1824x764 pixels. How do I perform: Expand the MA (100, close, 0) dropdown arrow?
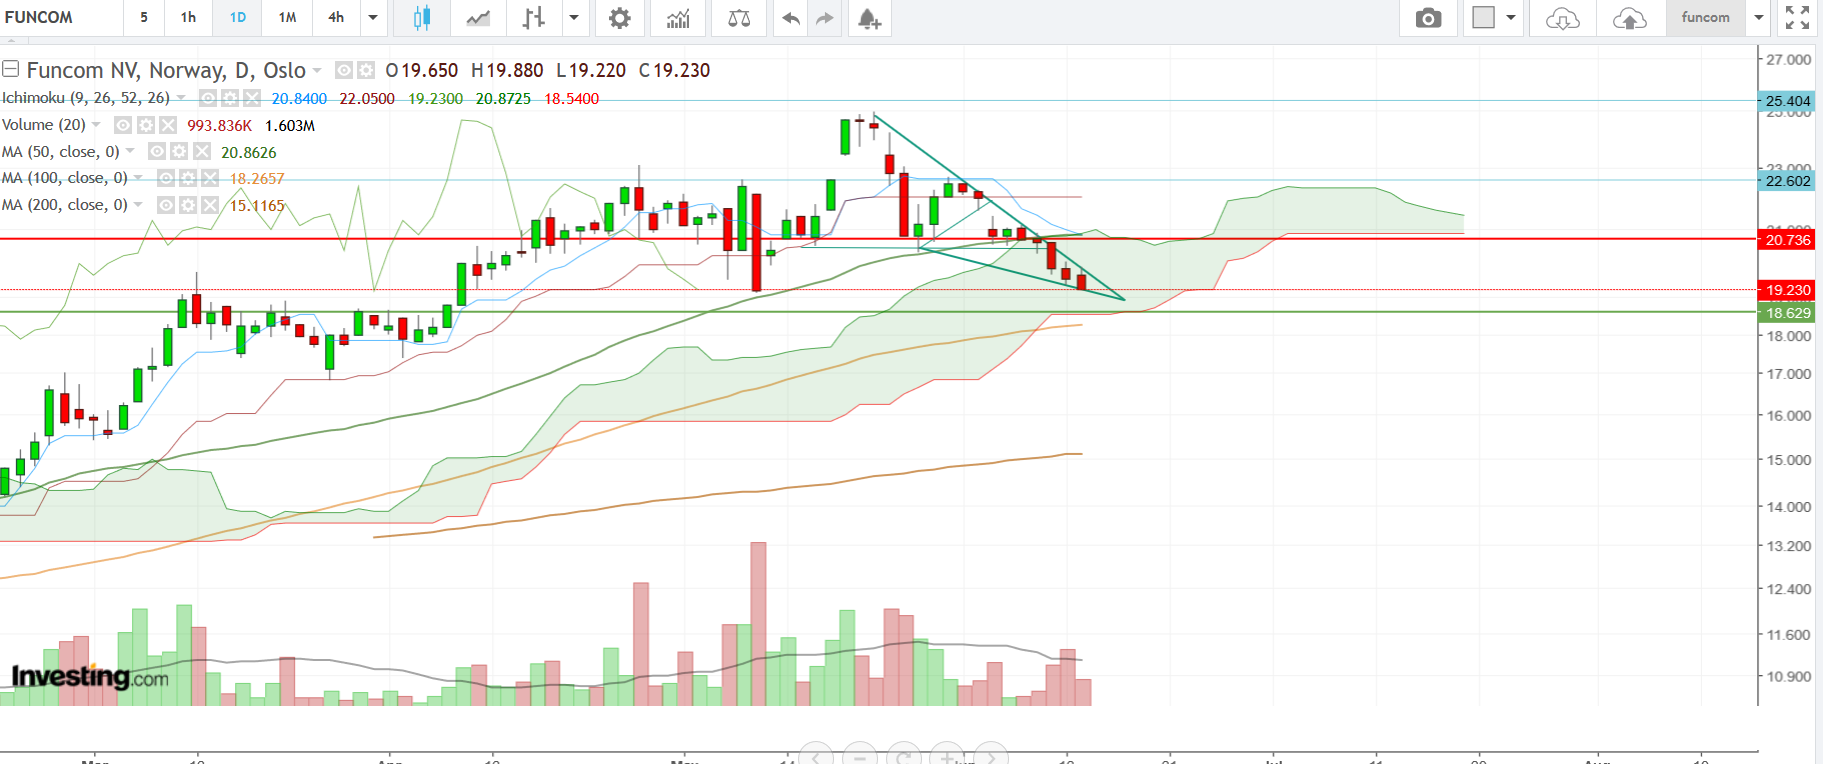[138, 178]
